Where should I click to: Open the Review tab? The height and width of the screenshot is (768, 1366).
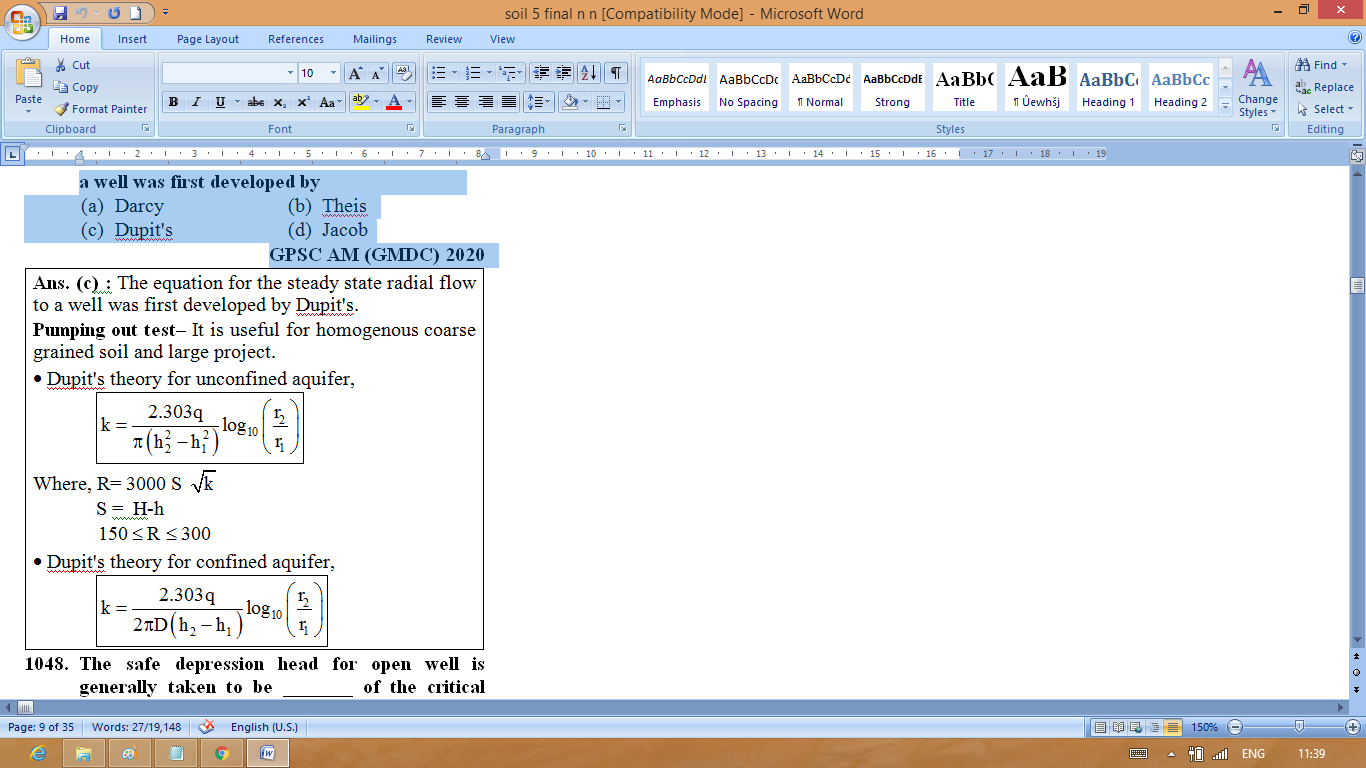tap(444, 39)
